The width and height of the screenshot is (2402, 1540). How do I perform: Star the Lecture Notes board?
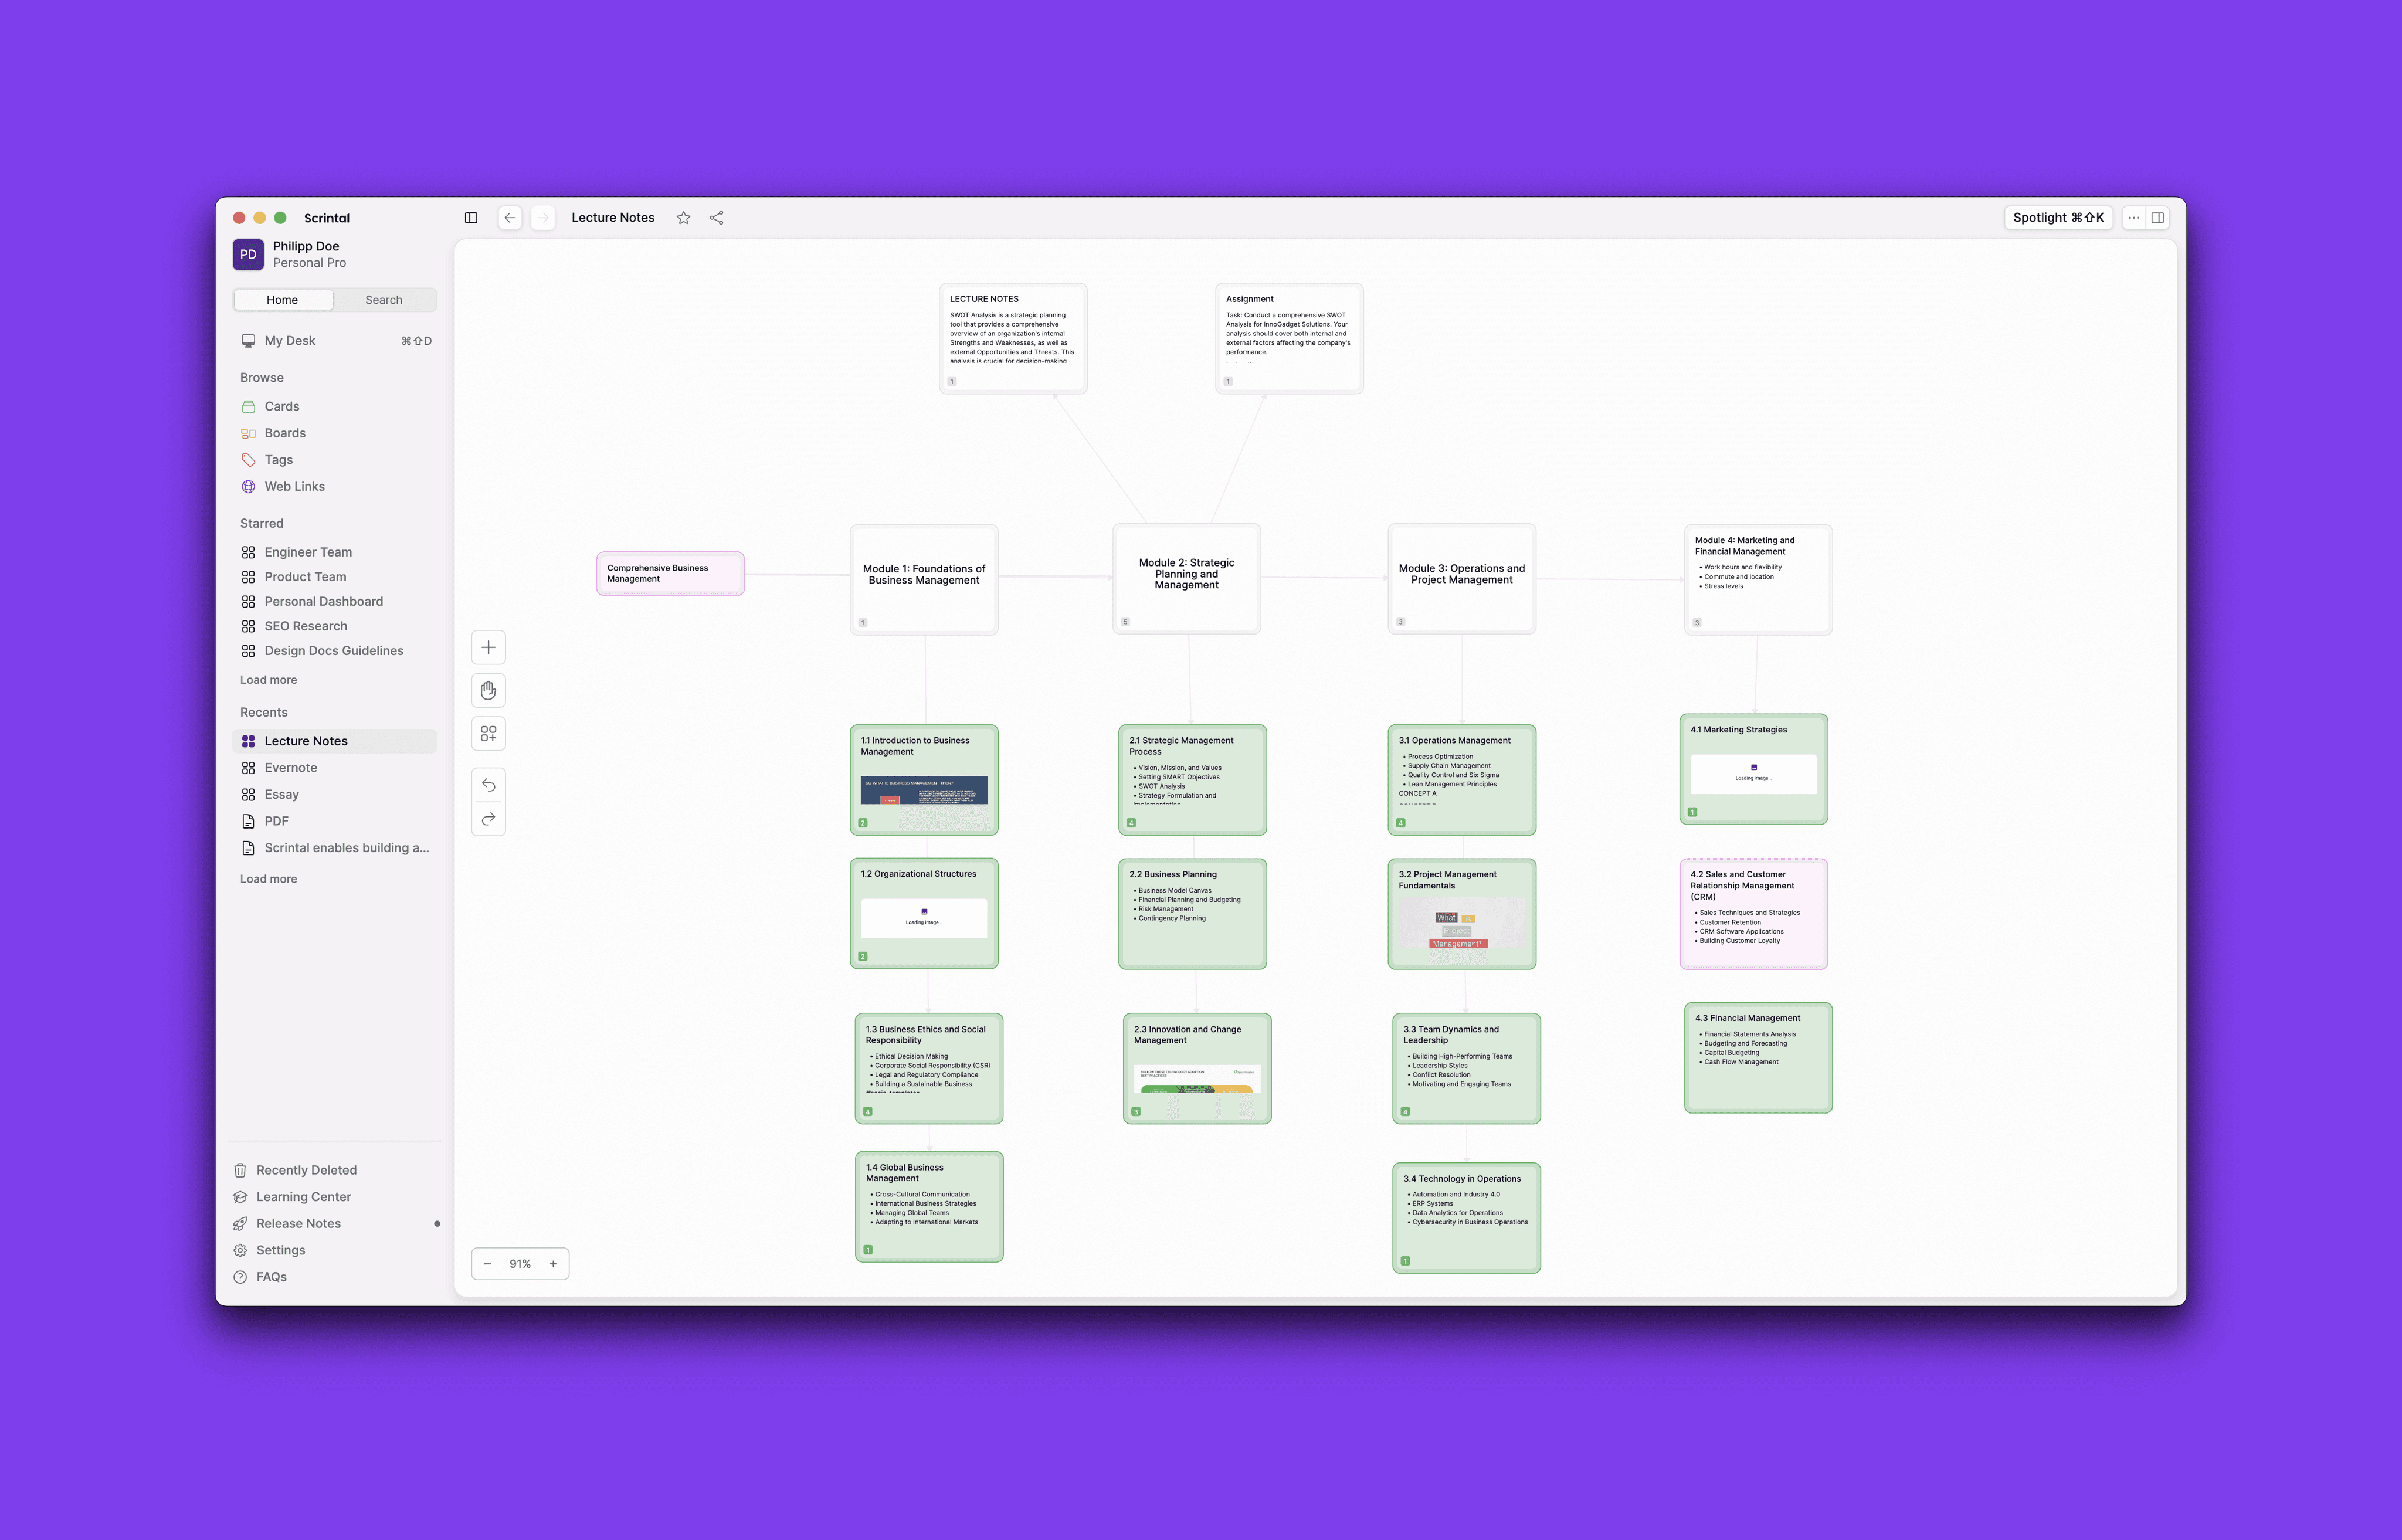(683, 218)
